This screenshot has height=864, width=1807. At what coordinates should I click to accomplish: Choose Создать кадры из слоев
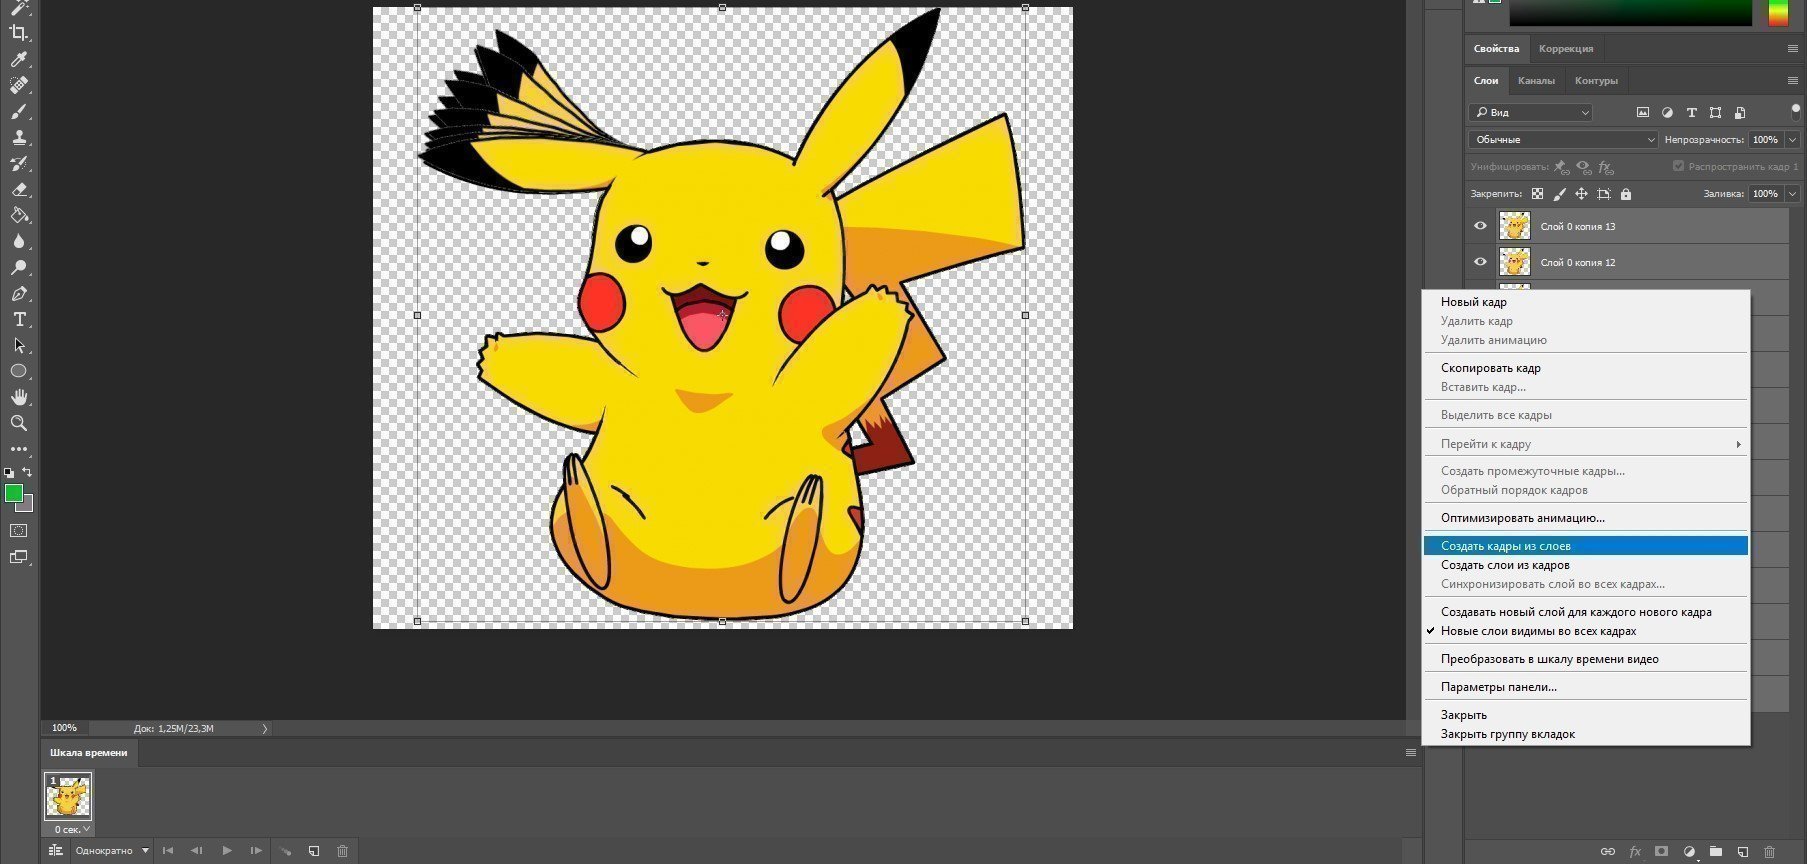(1586, 546)
